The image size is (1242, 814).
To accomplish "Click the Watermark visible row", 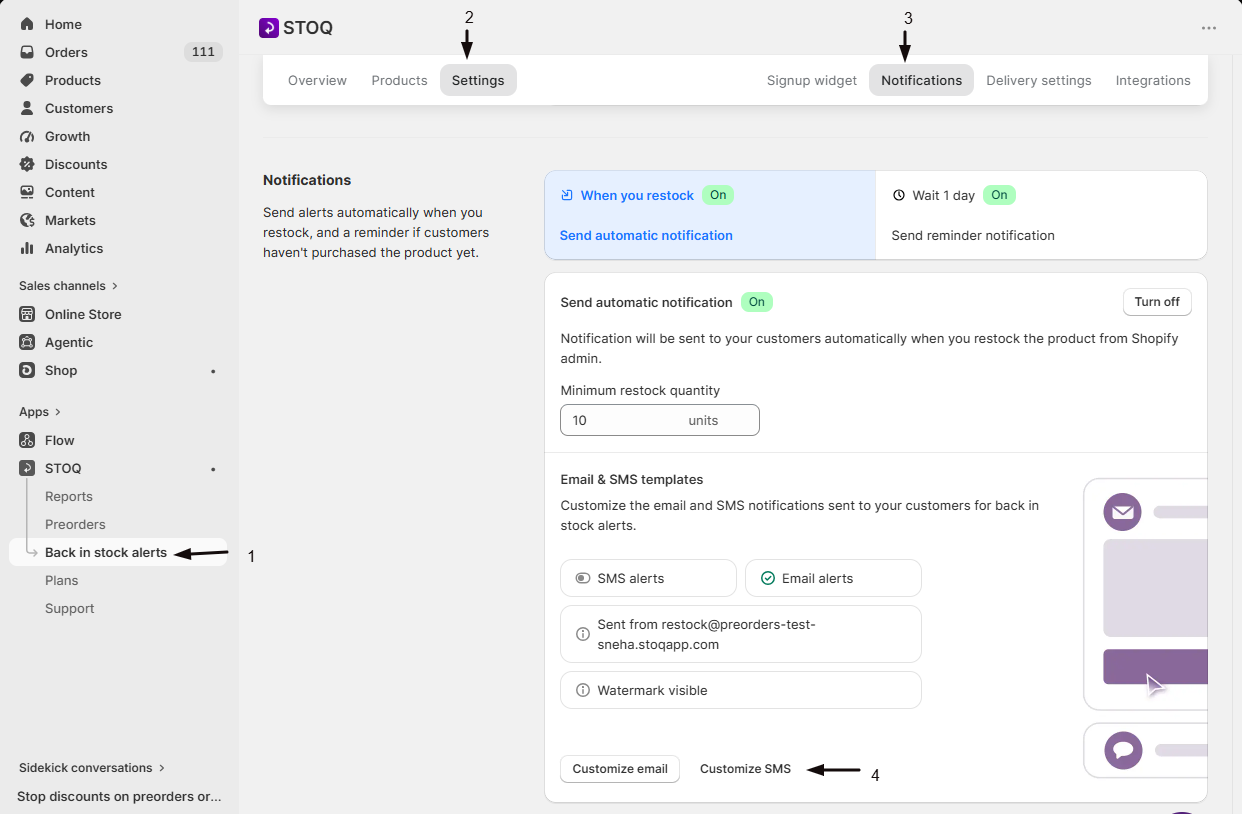I will pos(741,690).
